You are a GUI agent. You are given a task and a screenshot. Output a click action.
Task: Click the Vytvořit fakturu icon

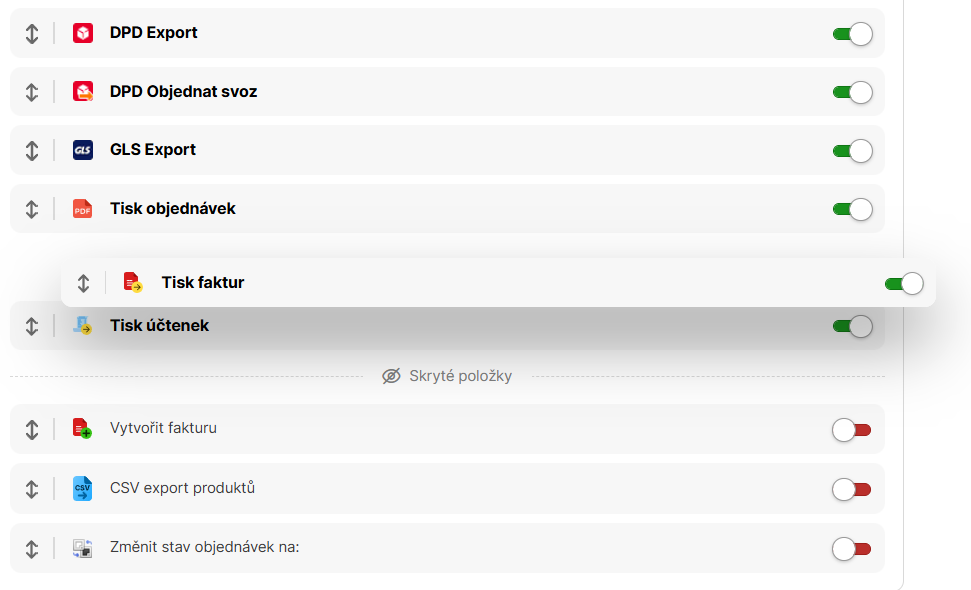tap(82, 429)
